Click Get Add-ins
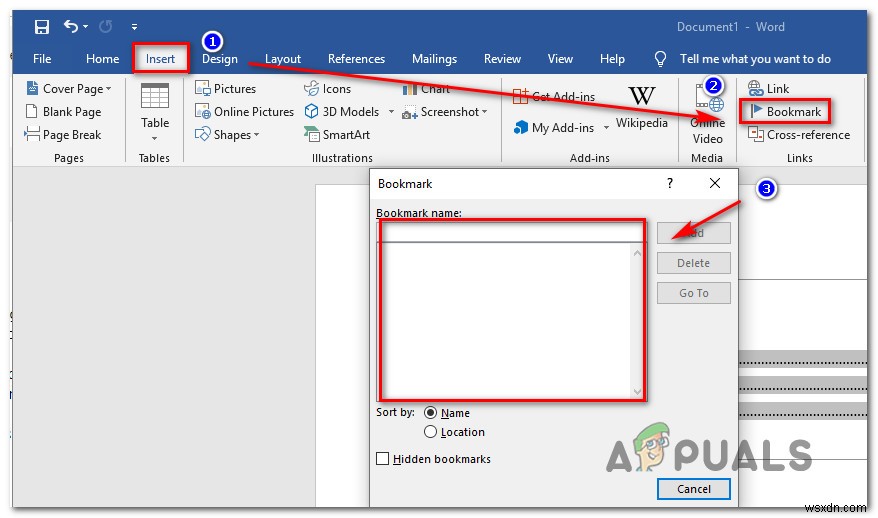The image size is (878, 518). click(x=554, y=96)
